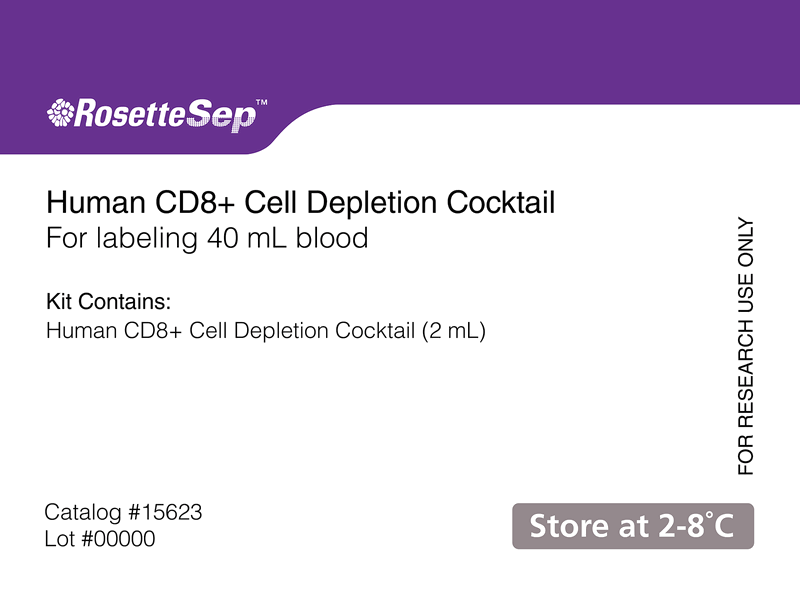Viewport: 800px width, 615px height.
Task: Click the 'Kit Contains:' heading
Action: coord(109,302)
